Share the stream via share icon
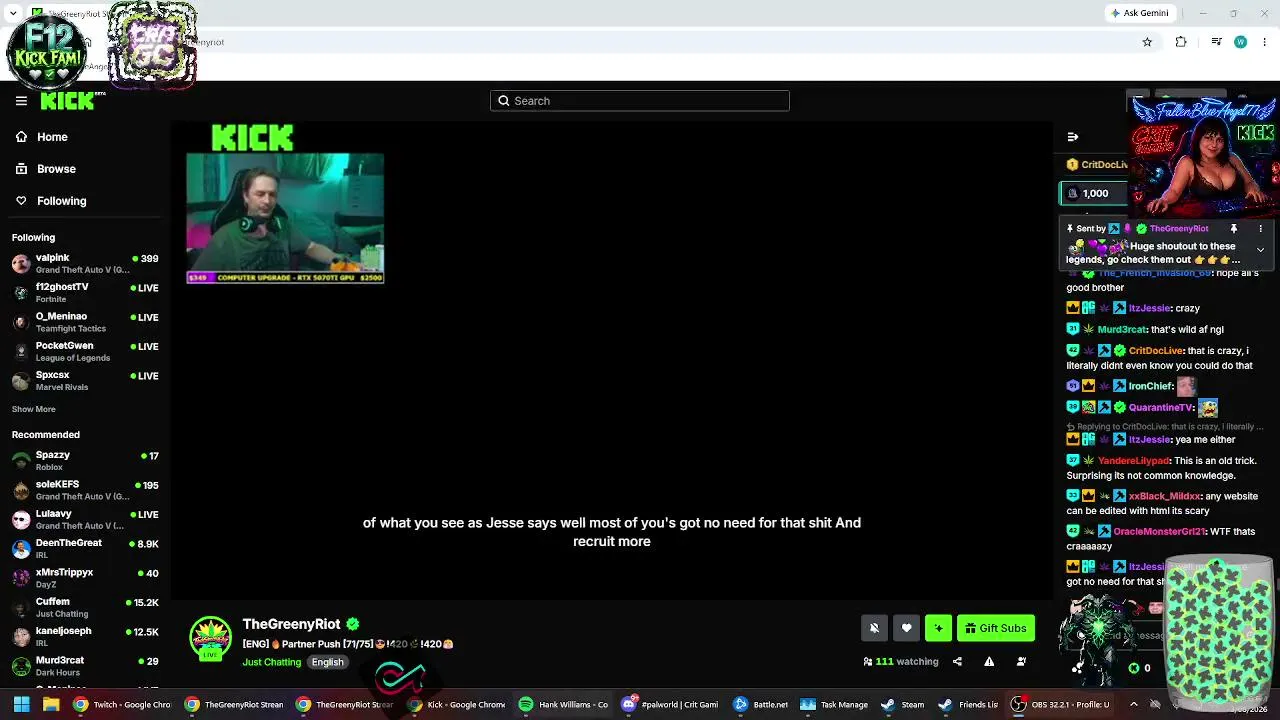Image resolution: width=1280 pixels, height=720 pixels. point(957,662)
